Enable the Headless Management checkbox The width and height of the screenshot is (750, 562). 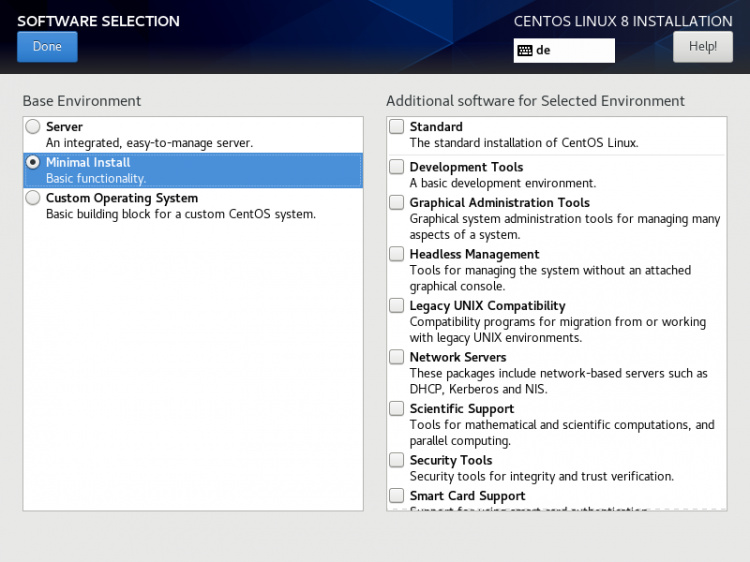point(397,254)
